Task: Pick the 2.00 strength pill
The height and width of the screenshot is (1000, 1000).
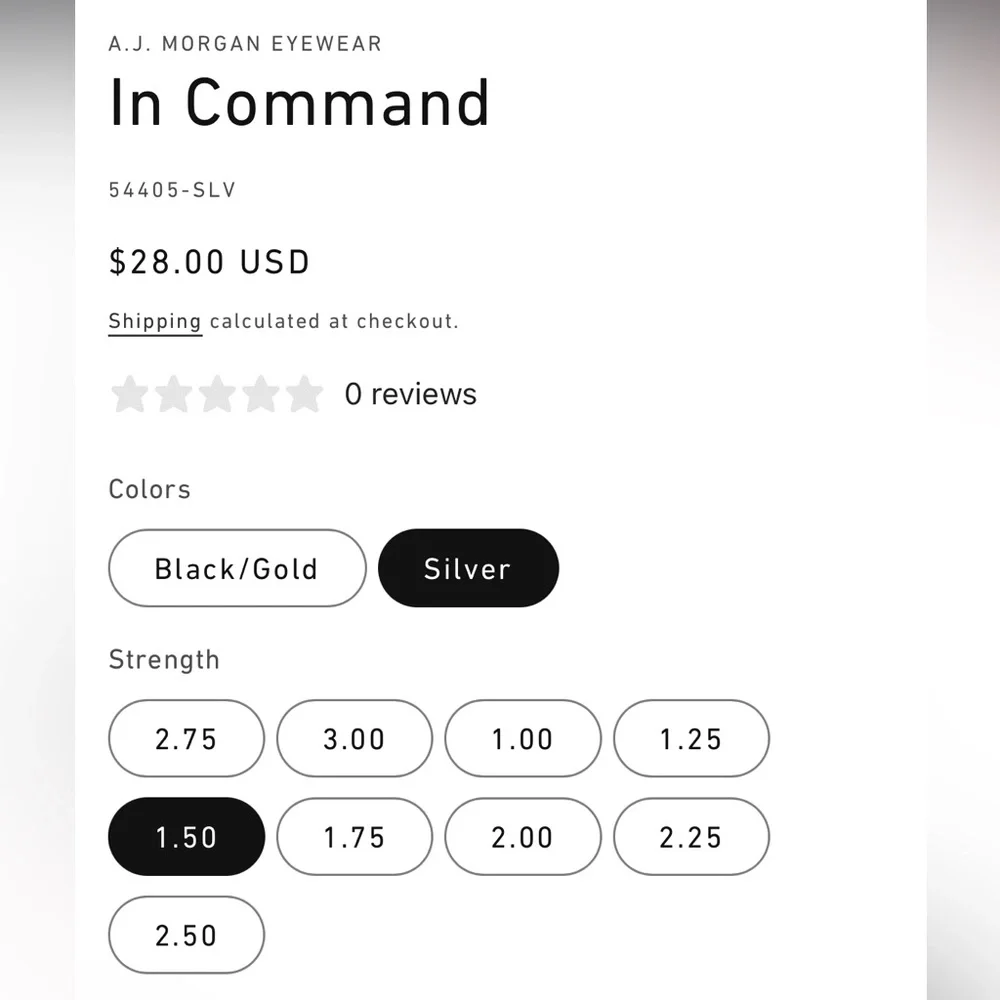Action: click(x=523, y=837)
